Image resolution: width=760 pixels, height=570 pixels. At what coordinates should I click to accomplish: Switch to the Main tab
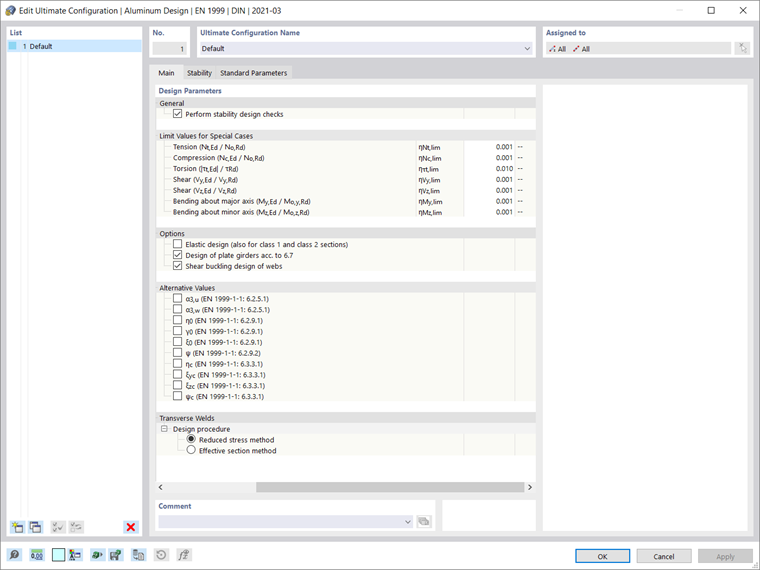[x=166, y=73]
